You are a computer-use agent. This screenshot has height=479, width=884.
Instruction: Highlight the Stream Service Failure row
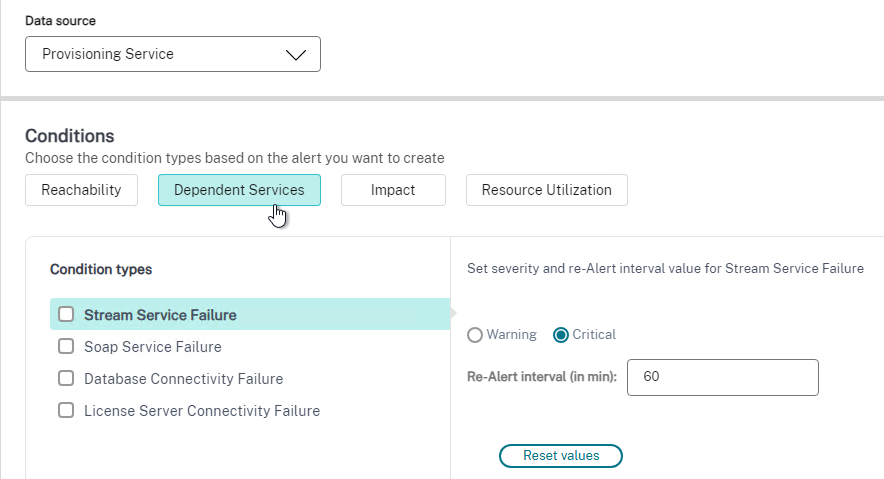(250, 314)
